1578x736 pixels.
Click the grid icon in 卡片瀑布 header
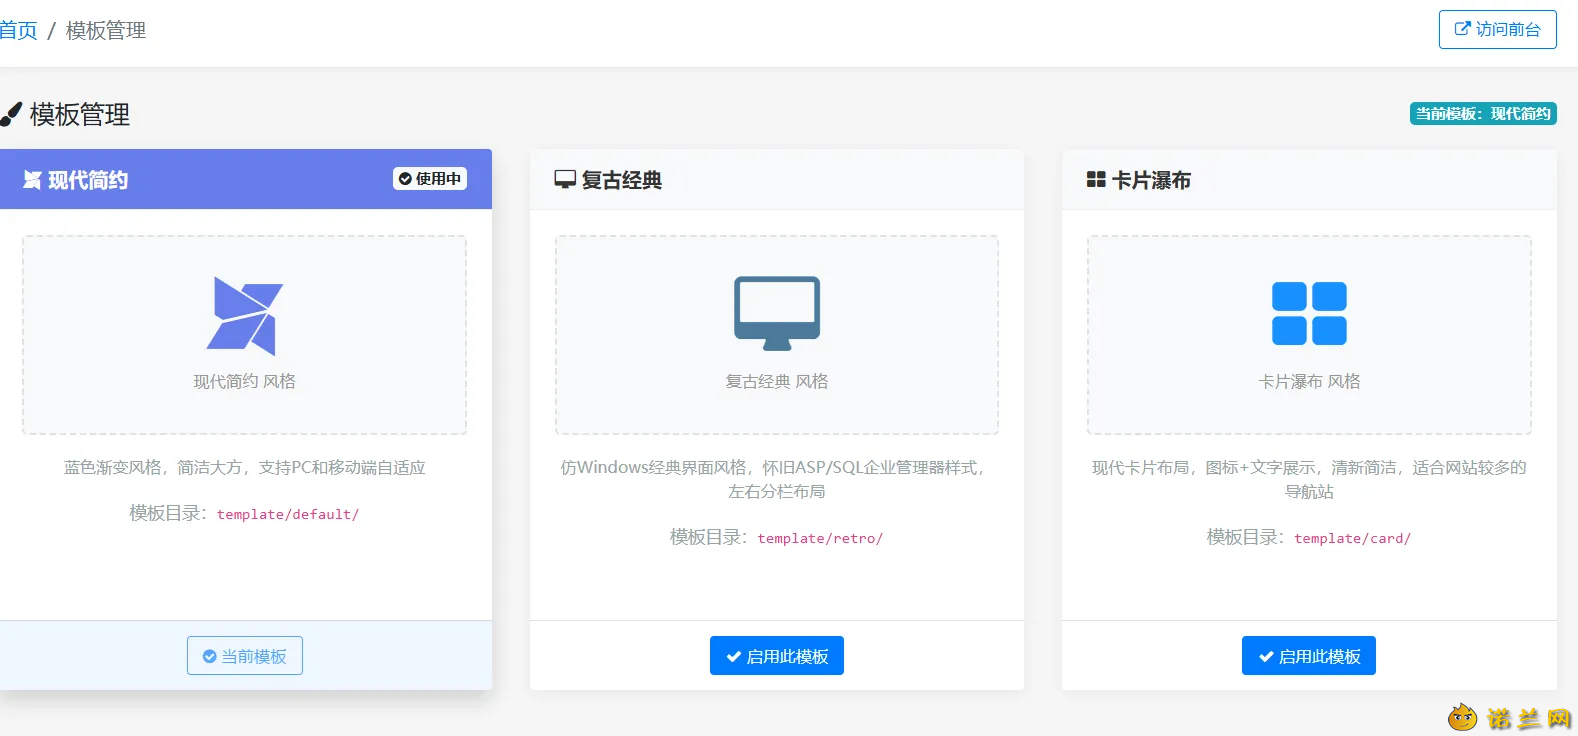pyautogui.click(x=1096, y=180)
